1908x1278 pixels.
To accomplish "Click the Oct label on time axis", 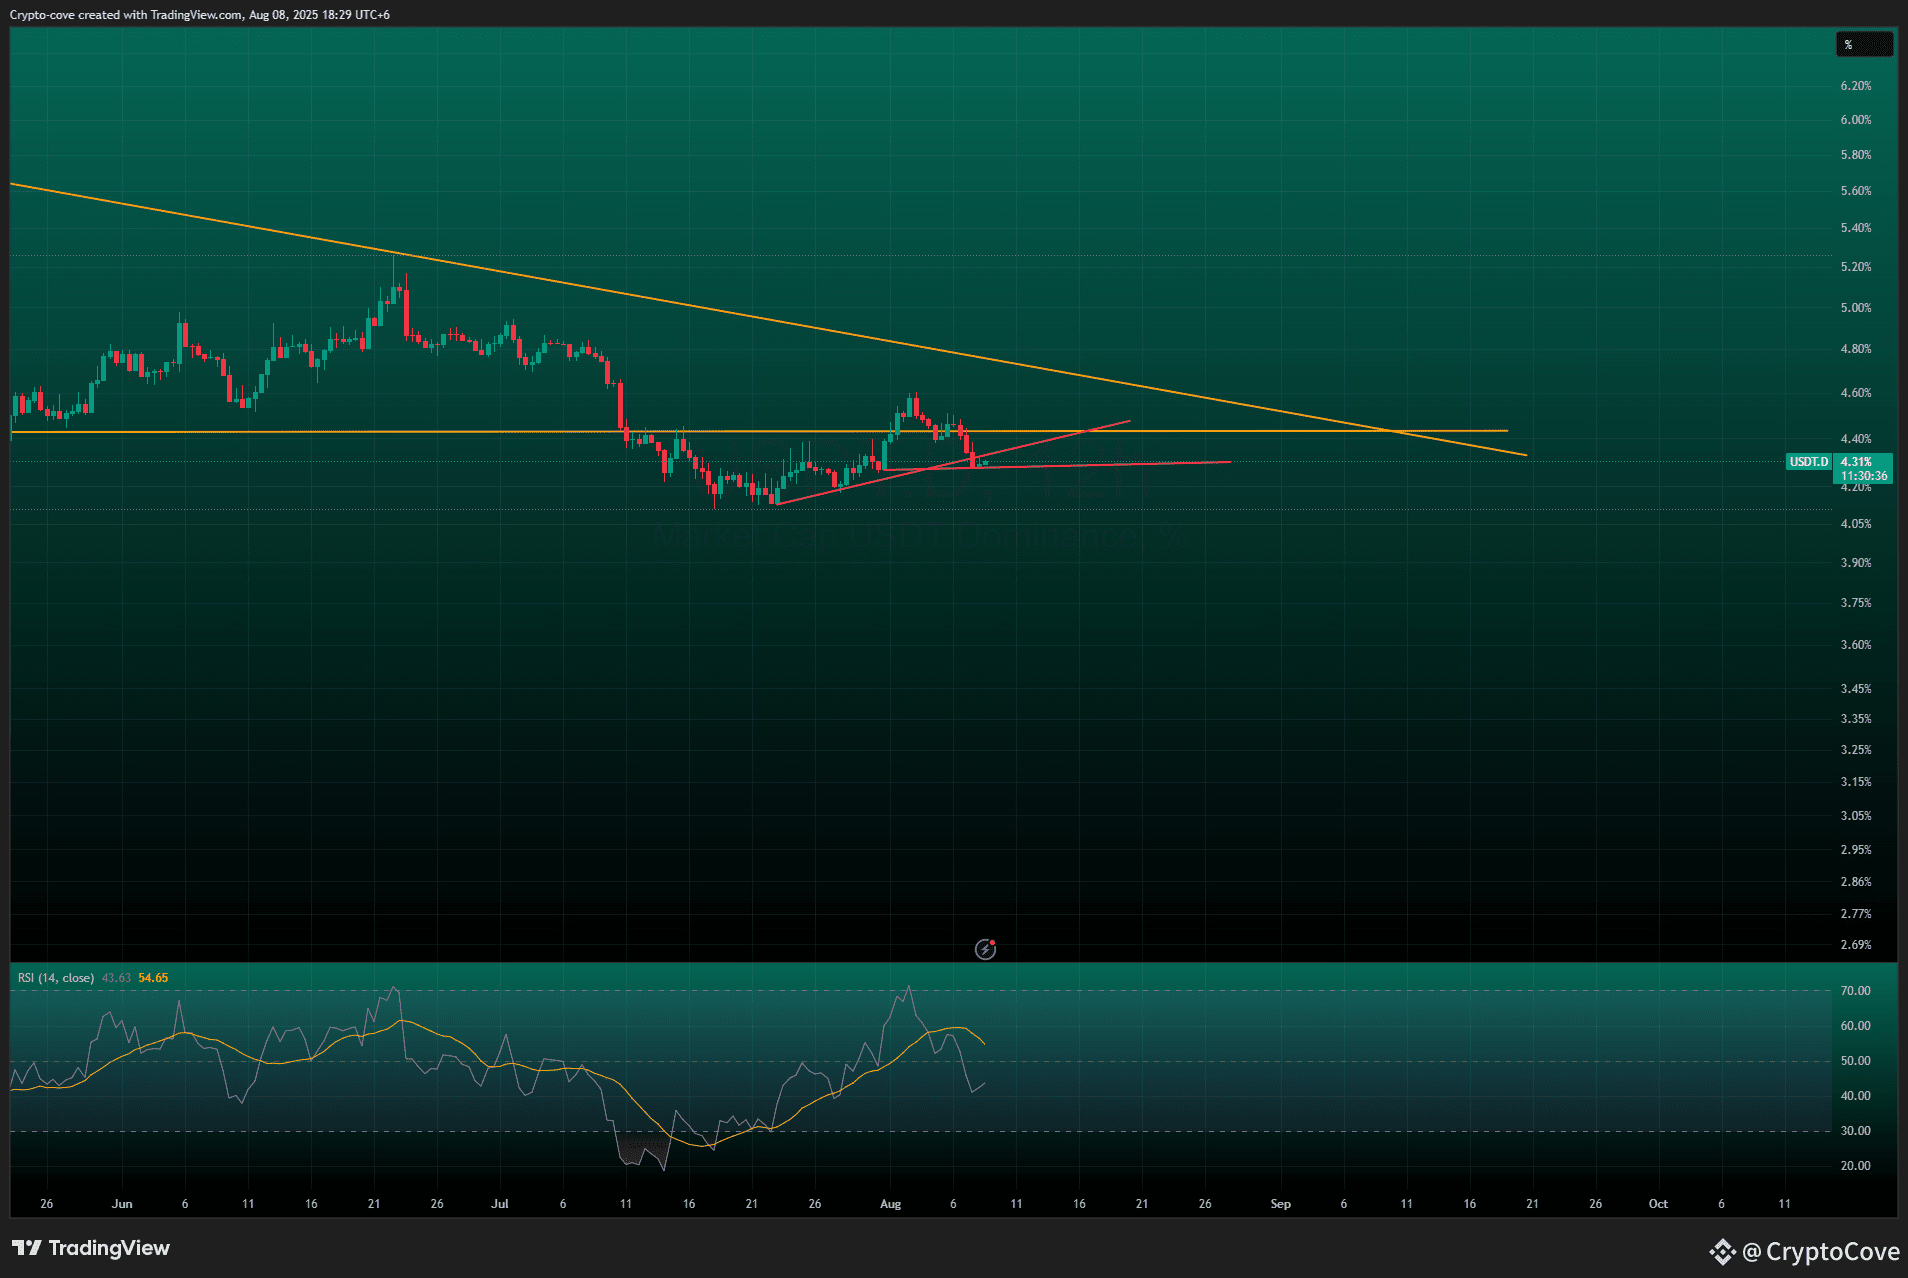I will coord(1658,1204).
